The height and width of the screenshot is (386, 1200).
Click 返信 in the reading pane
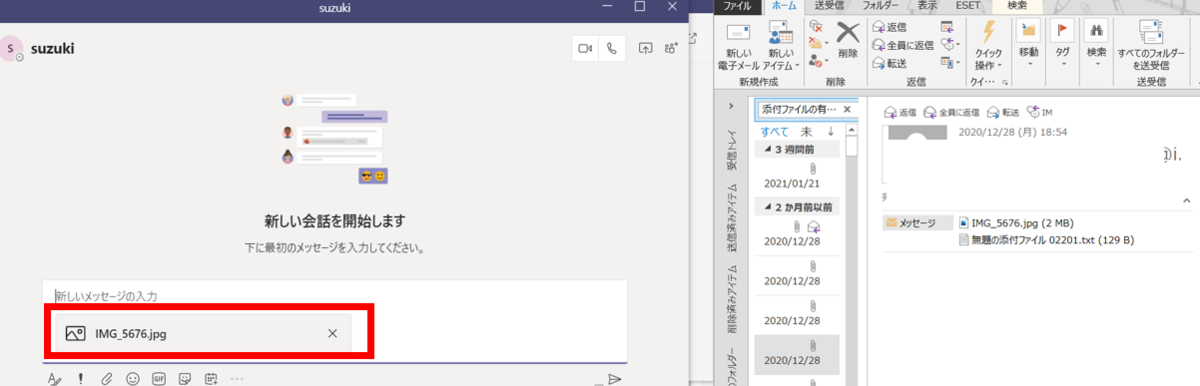point(900,112)
